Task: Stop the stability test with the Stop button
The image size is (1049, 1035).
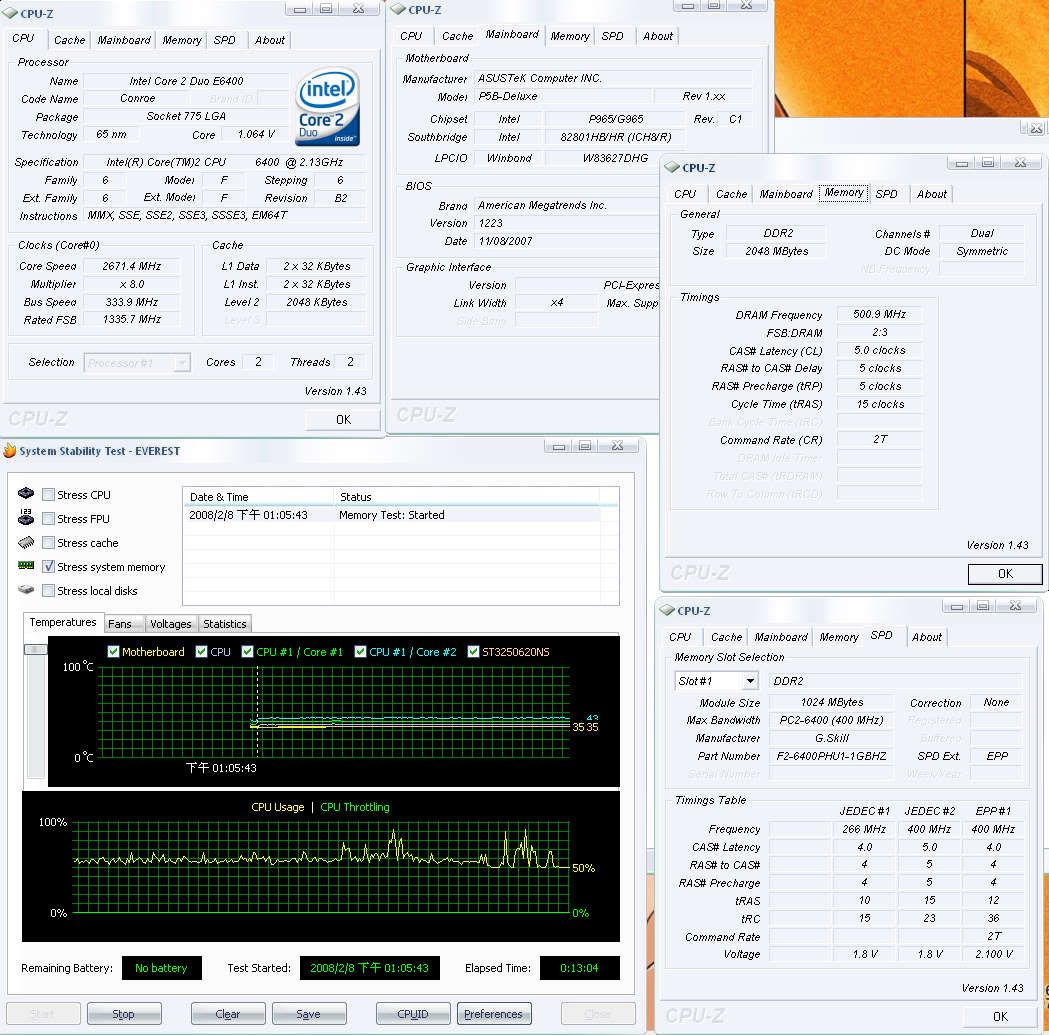Action: (x=124, y=1014)
